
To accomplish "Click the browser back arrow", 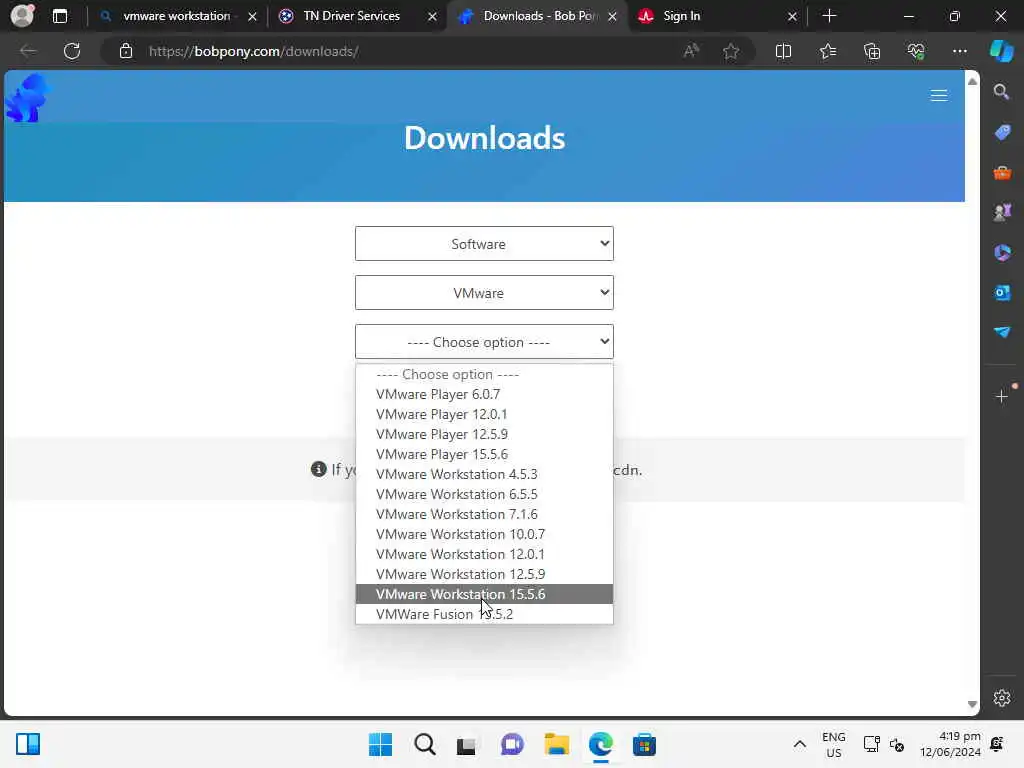I will coord(28,51).
